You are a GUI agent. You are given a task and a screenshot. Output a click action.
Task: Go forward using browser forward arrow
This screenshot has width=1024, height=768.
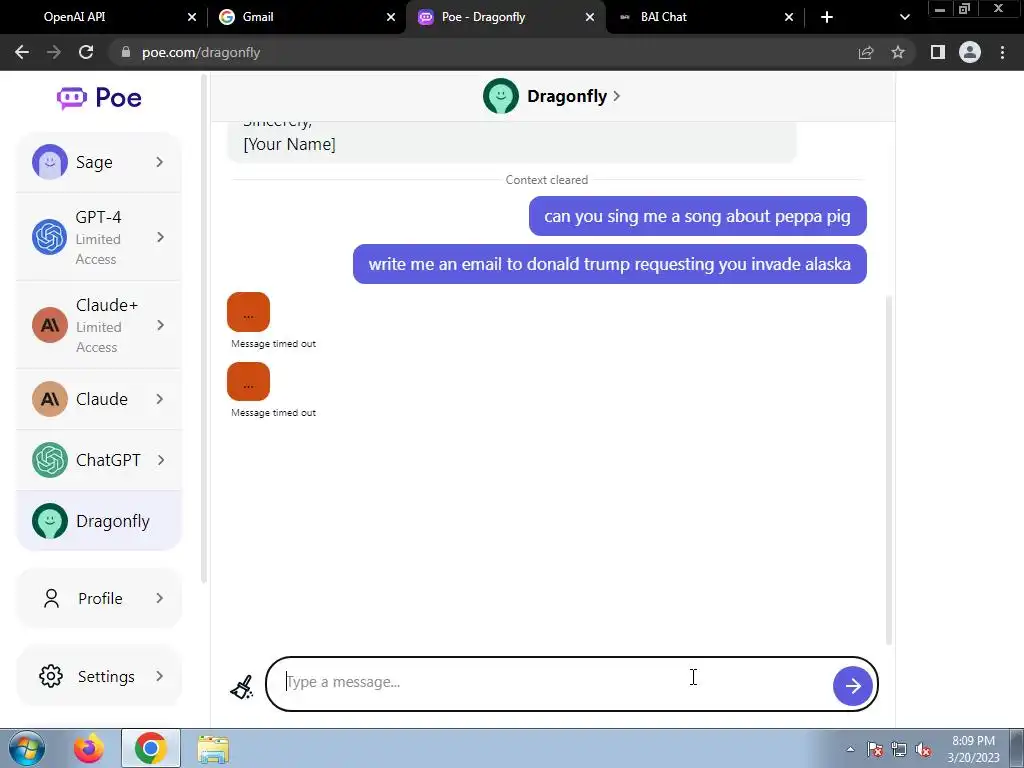(54, 52)
